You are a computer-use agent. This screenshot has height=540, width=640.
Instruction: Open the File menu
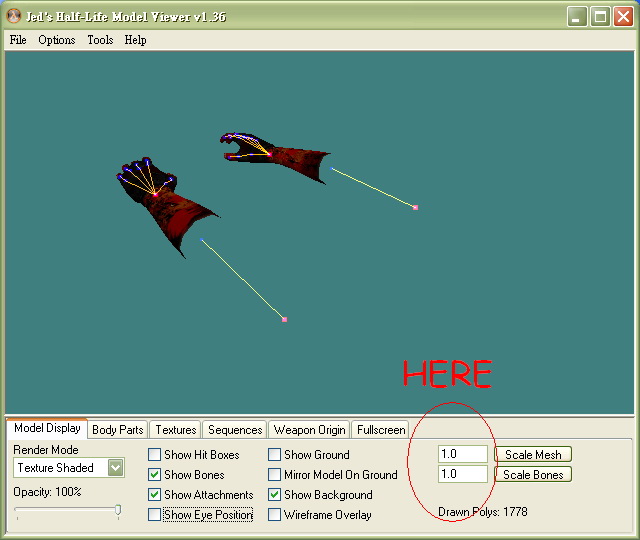18,40
